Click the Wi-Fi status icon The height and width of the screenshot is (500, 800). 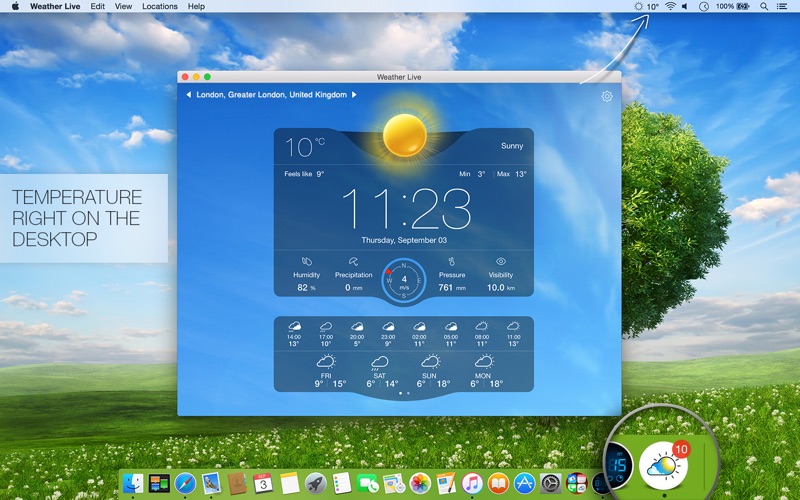pyautogui.click(x=669, y=6)
